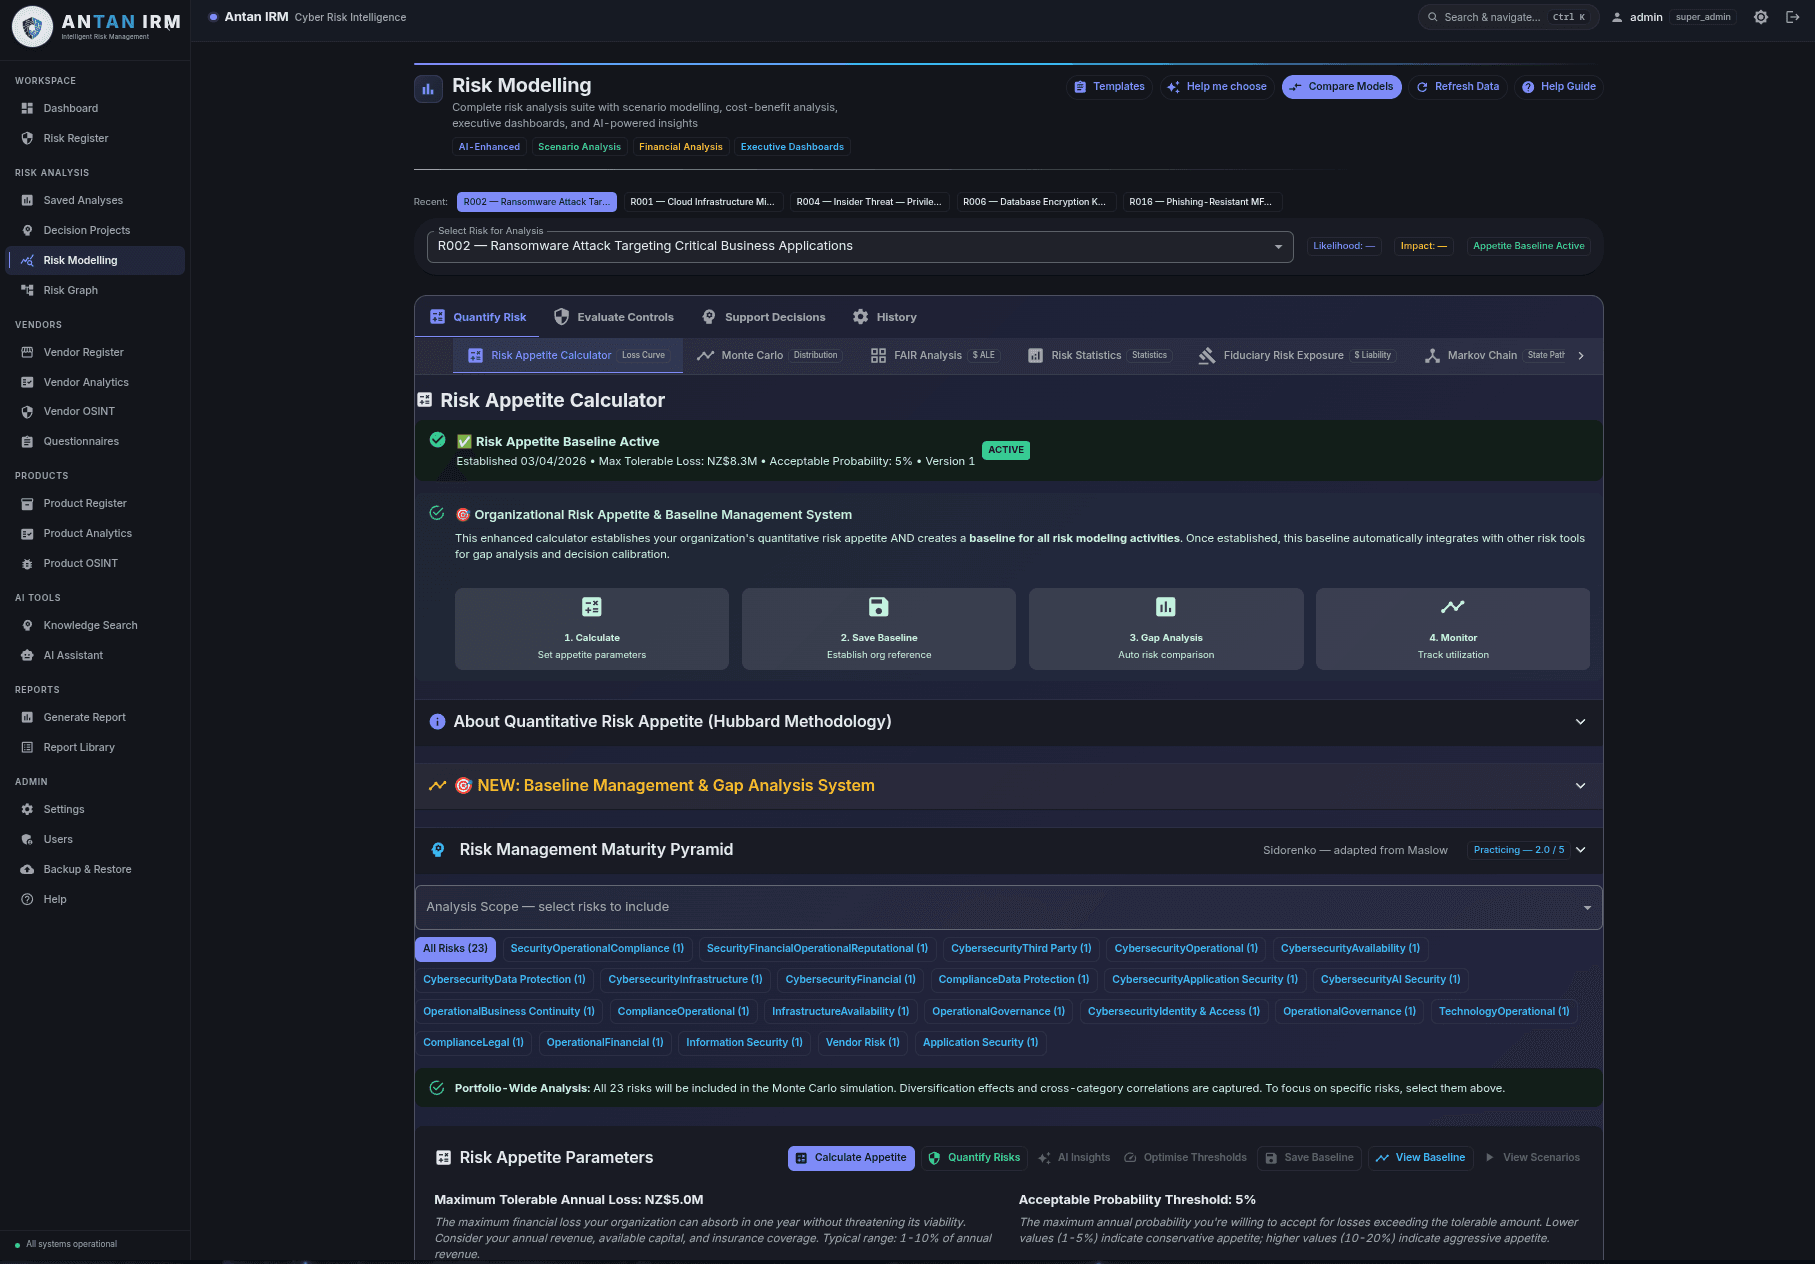Click the Monitor step card
The image size is (1815, 1264).
[x=1453, y=629]
